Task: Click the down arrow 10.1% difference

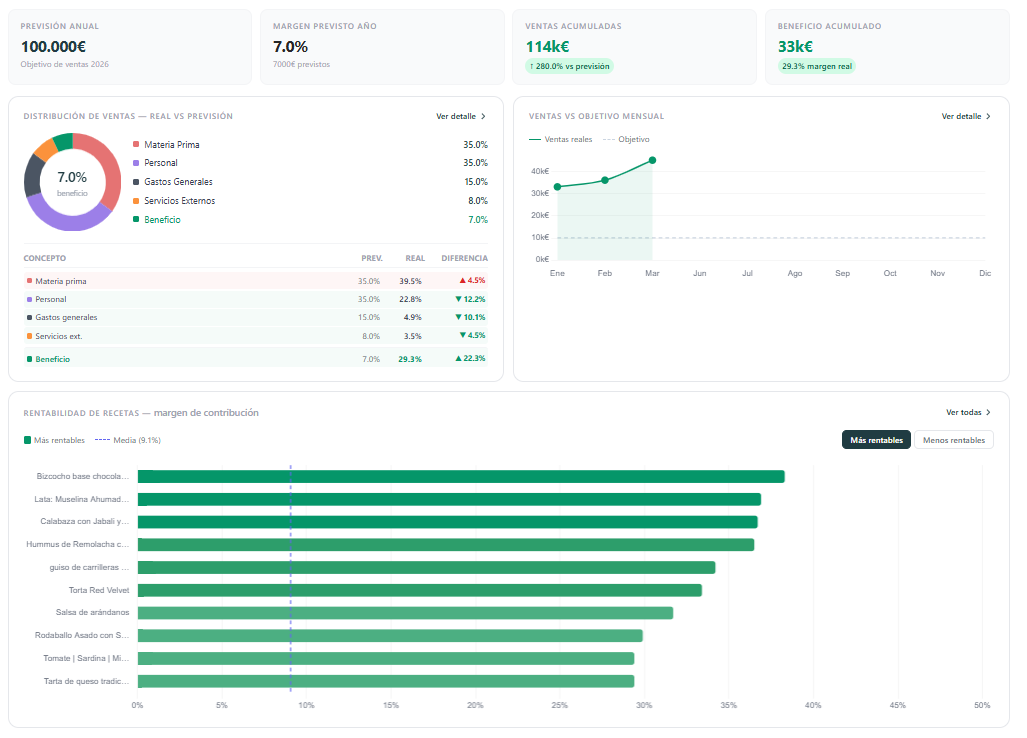Action: [x=470, y=317]
